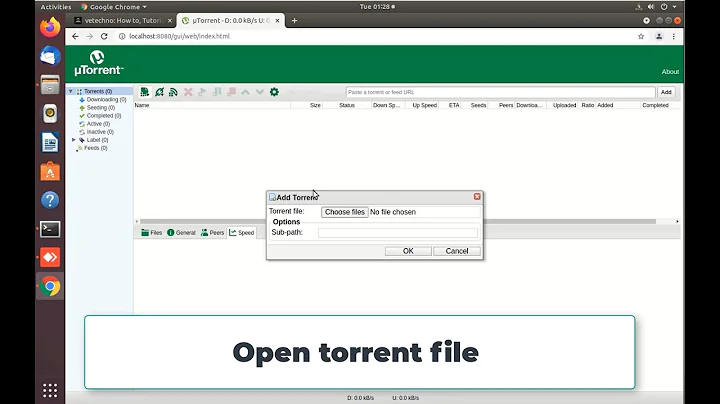
Task: Click the torrent list horizontal scrollbar
Action: pyautogui.click(x=398, y=221)
